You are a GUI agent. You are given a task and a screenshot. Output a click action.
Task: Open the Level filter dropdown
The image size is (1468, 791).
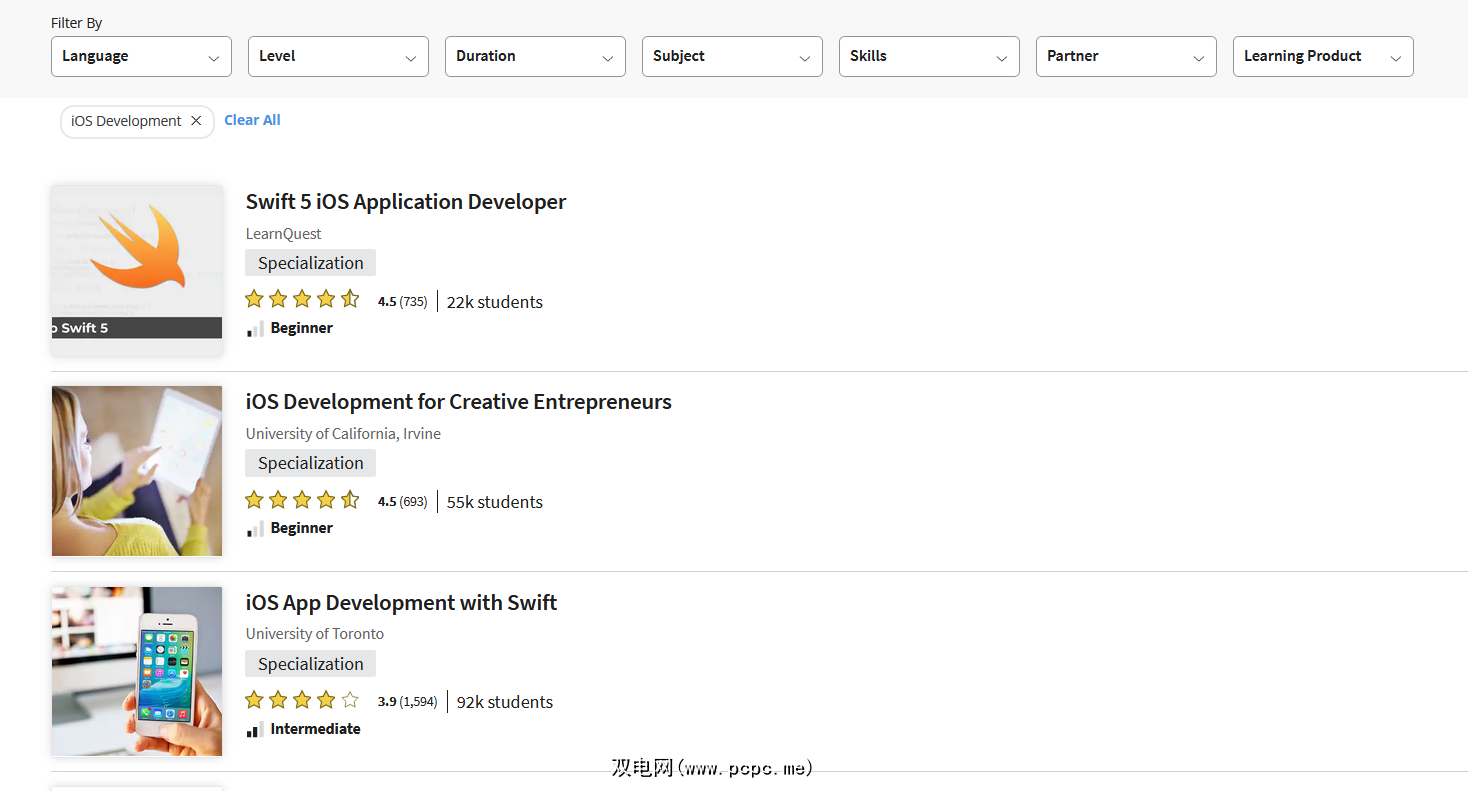coord(338,56)
